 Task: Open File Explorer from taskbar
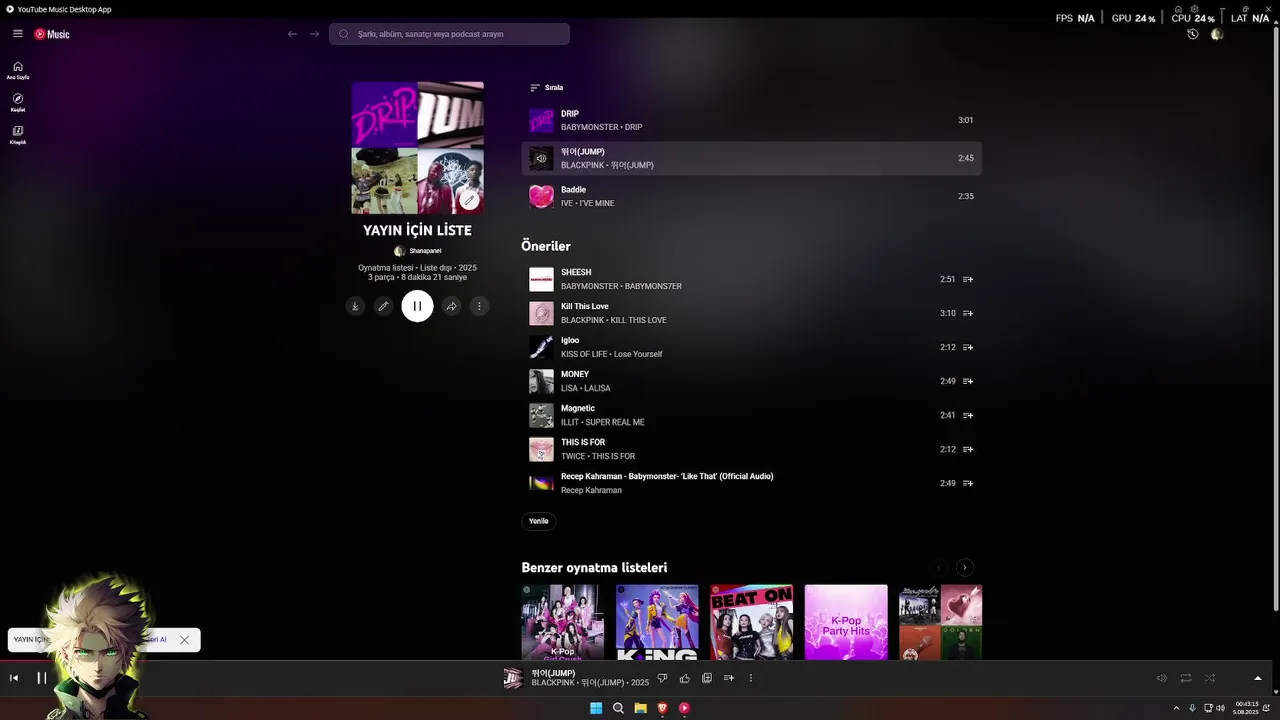pyautogui.click(x=640, y=708)
